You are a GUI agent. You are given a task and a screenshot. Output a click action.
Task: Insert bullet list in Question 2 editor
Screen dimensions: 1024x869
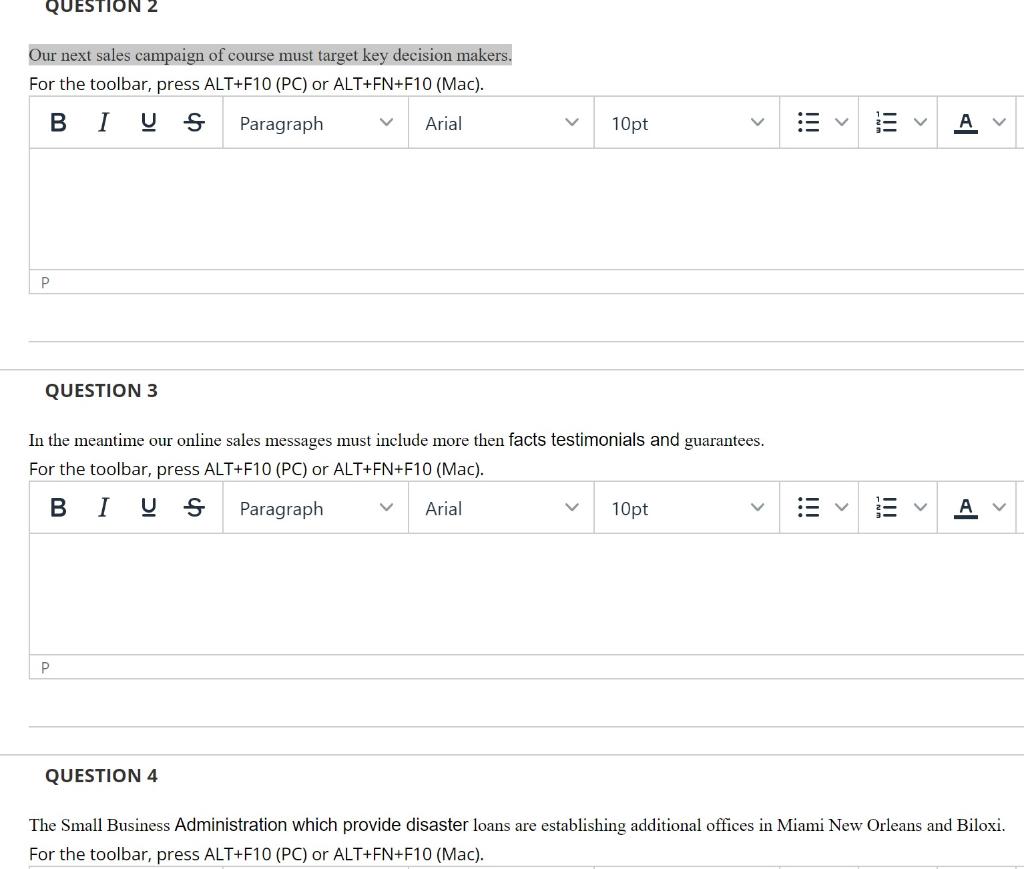808,122
